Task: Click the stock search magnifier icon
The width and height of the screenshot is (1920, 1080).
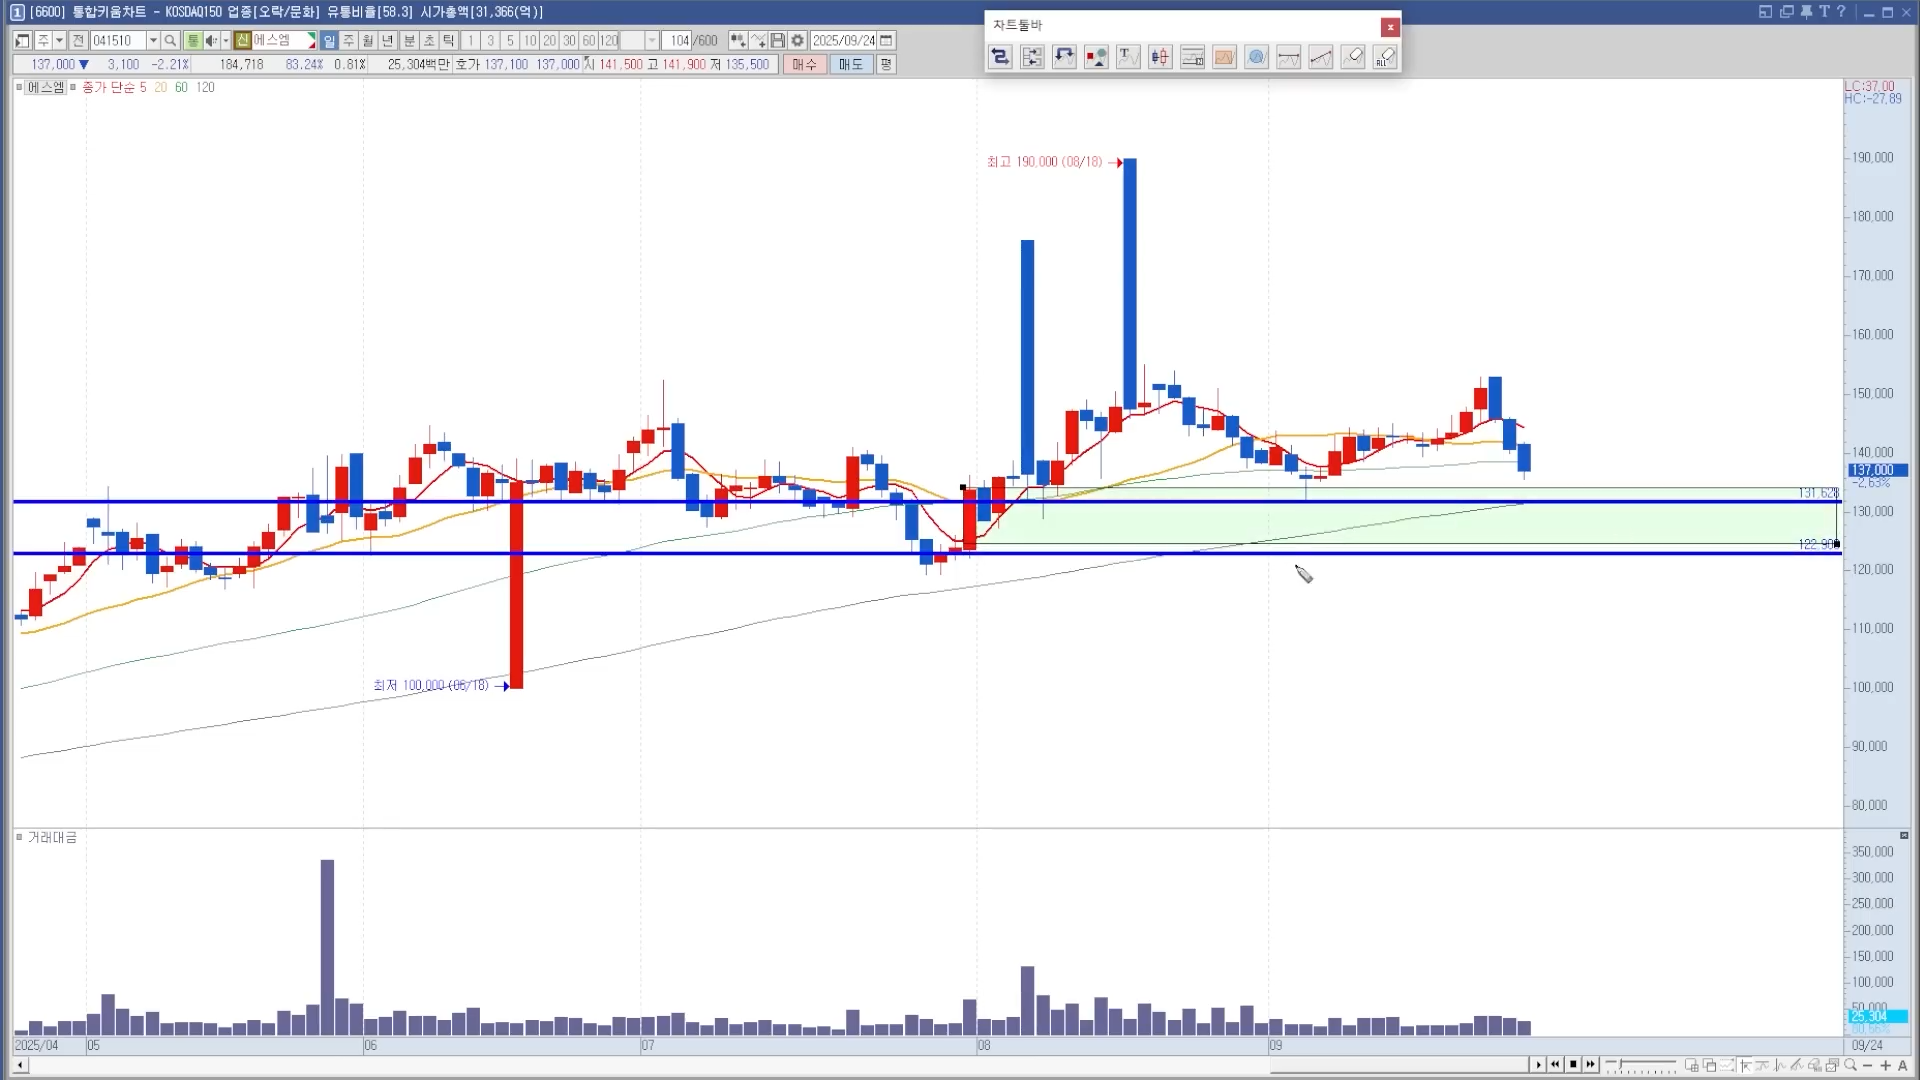Action: [x=170, y=41]
